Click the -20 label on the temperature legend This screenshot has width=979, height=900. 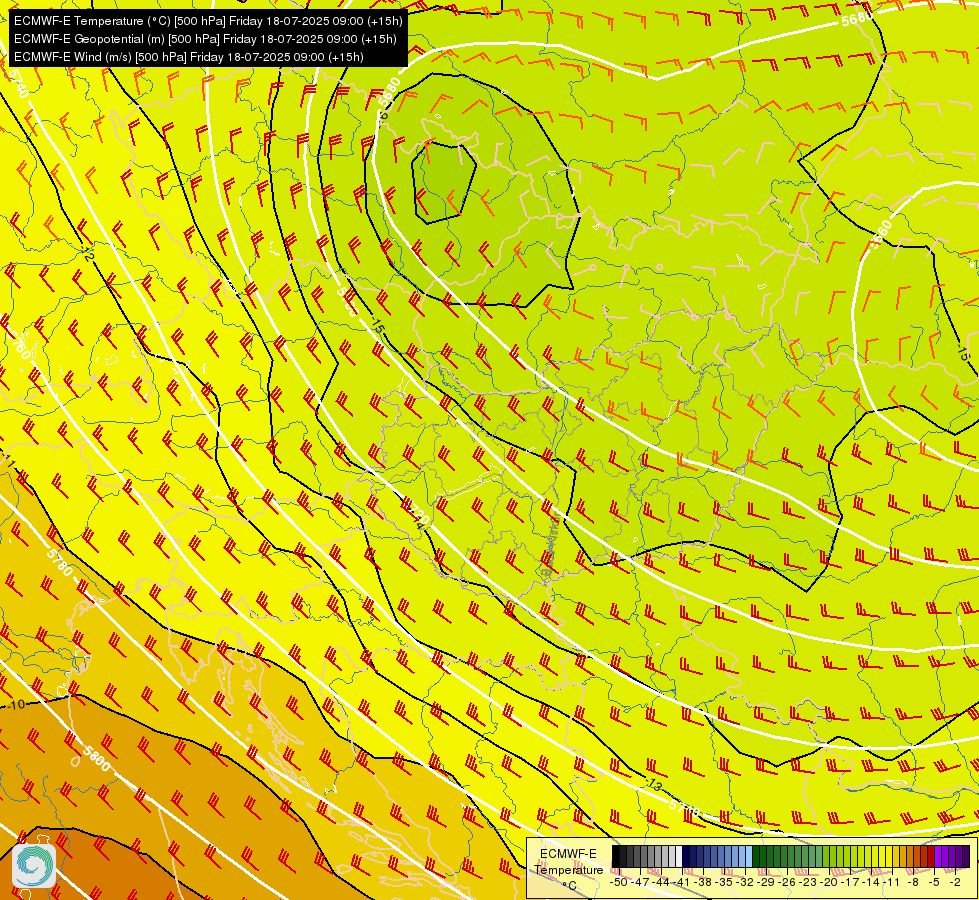point(831,882)
